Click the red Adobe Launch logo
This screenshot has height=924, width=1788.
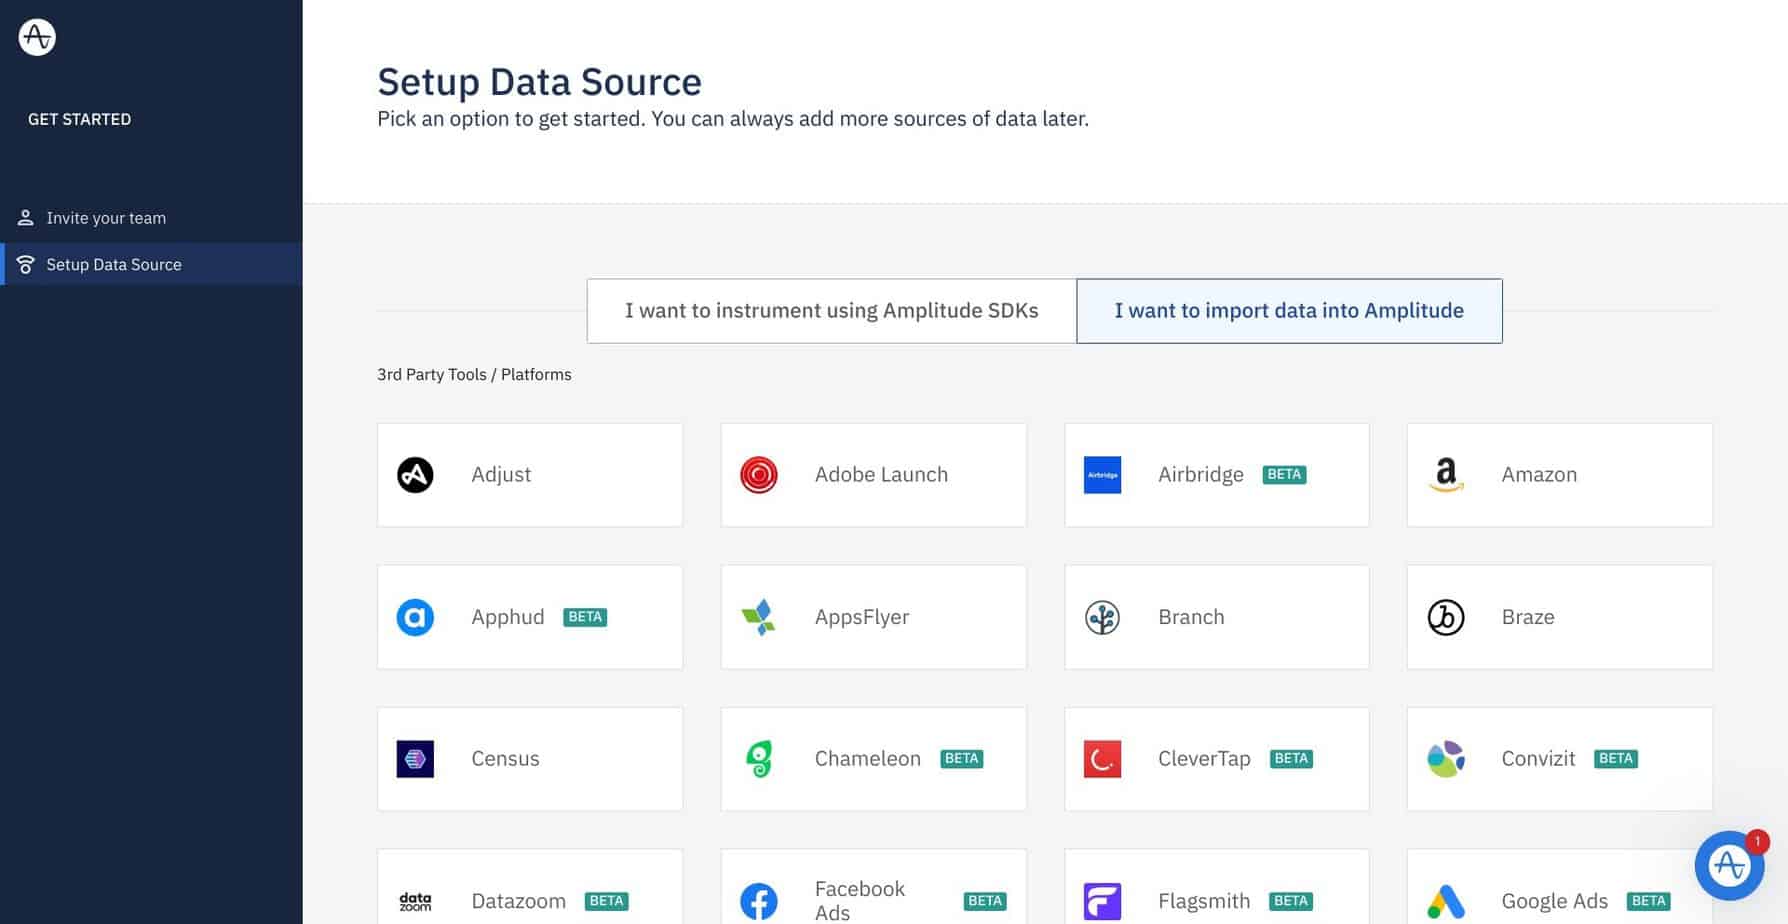759,475
